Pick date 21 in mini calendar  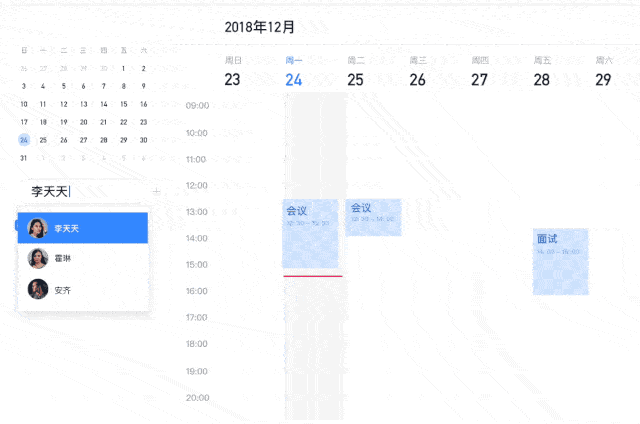pos(104,122)
